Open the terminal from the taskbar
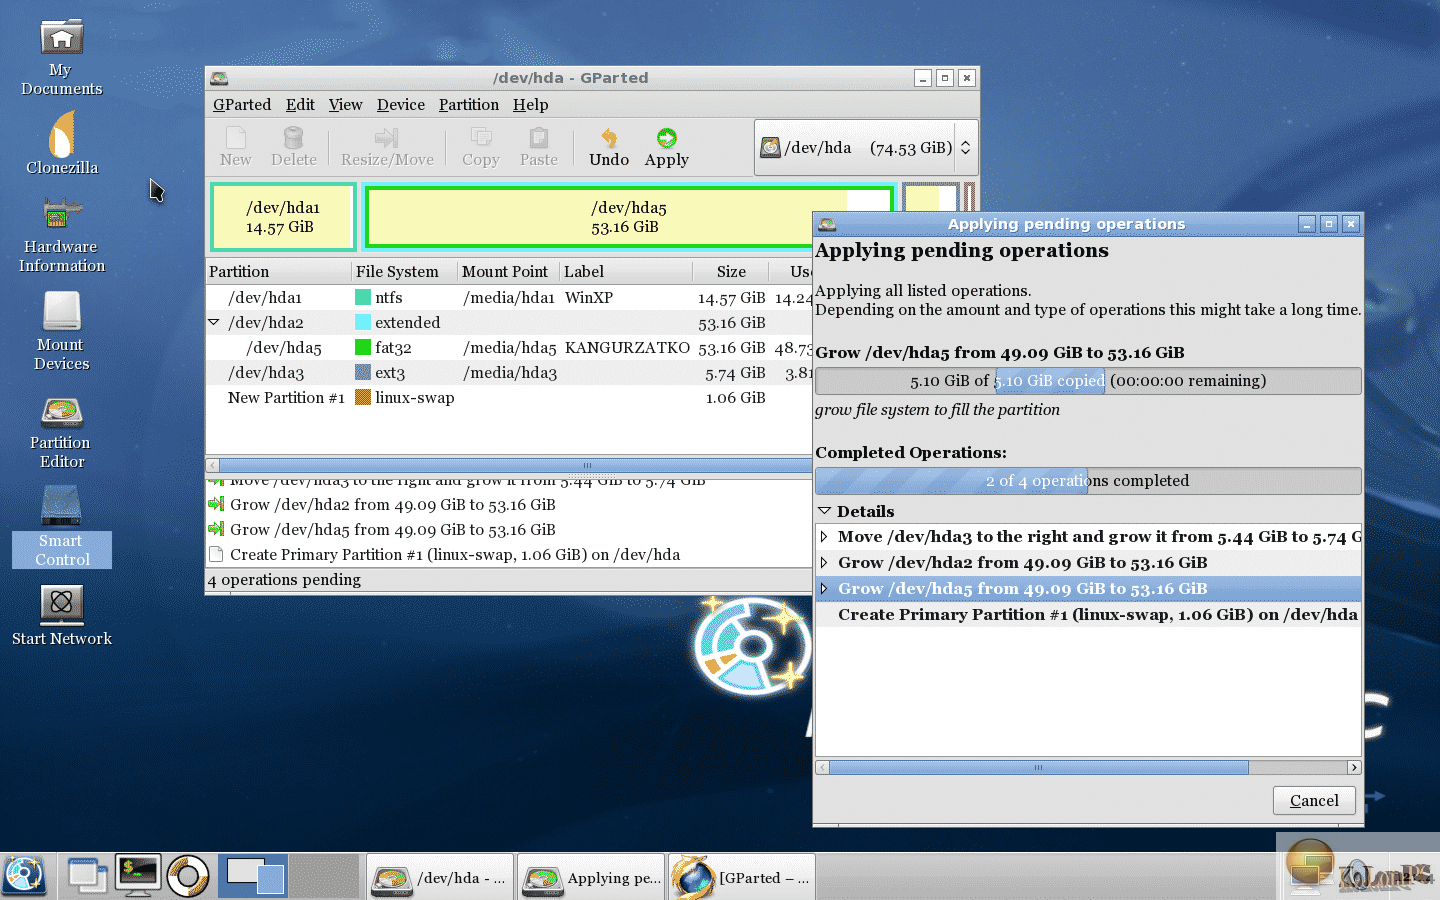The image size is (1440, 900). click(x=138, y=876)
